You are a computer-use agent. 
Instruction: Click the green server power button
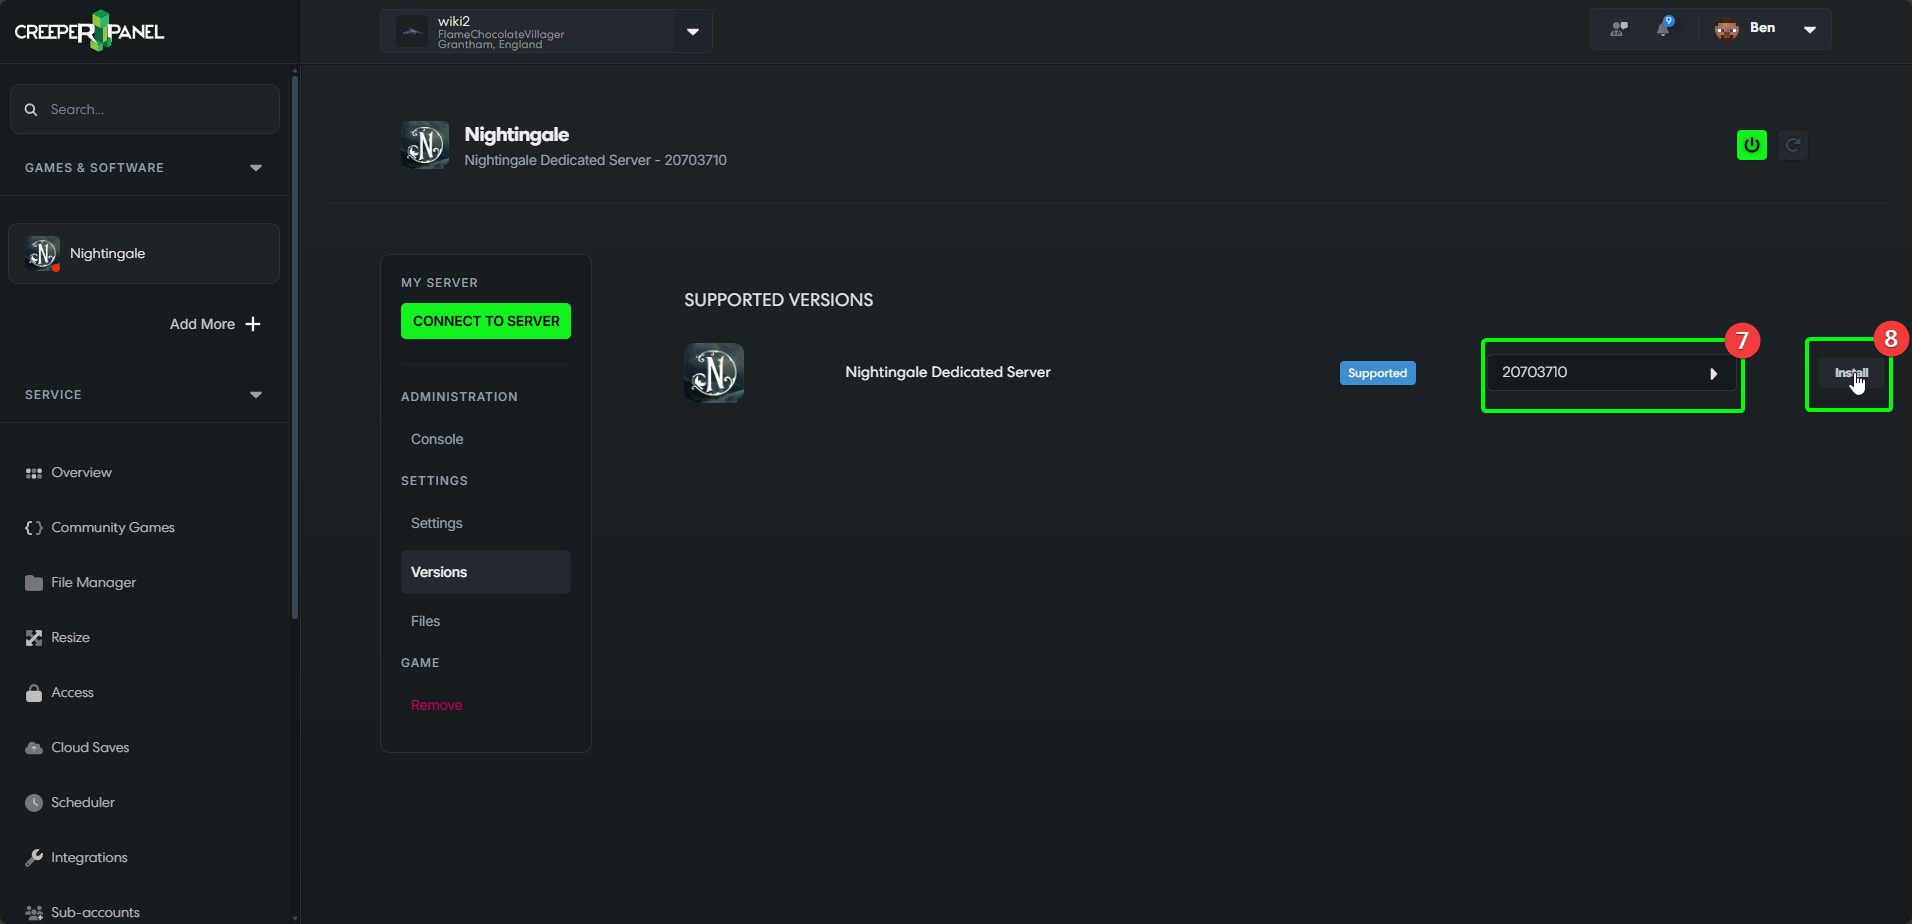(x=1751, y=145)
